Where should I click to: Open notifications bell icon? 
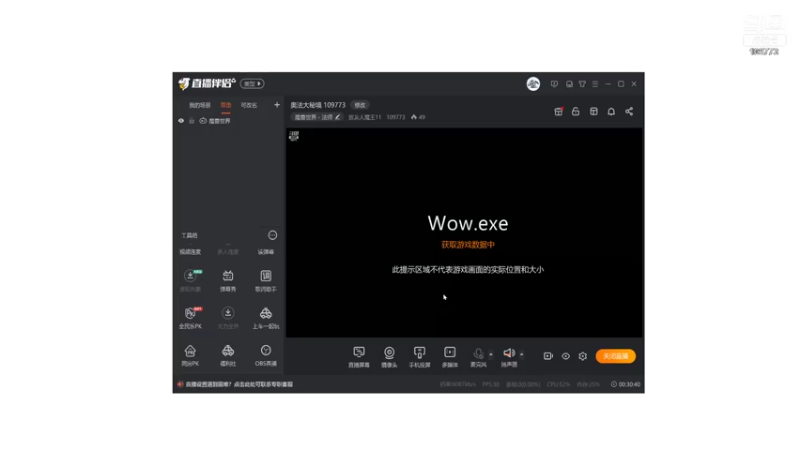click(611, 111)
